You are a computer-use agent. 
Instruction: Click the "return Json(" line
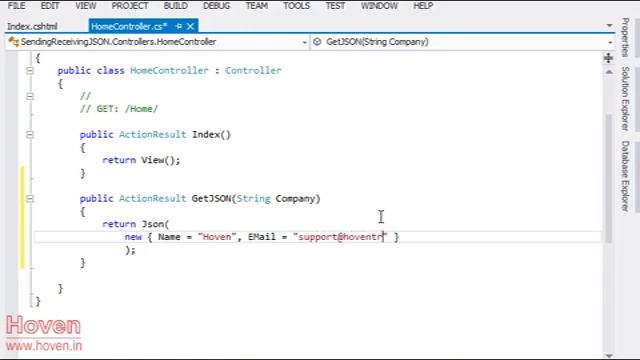pyautogui.click(x=136, y=224)
